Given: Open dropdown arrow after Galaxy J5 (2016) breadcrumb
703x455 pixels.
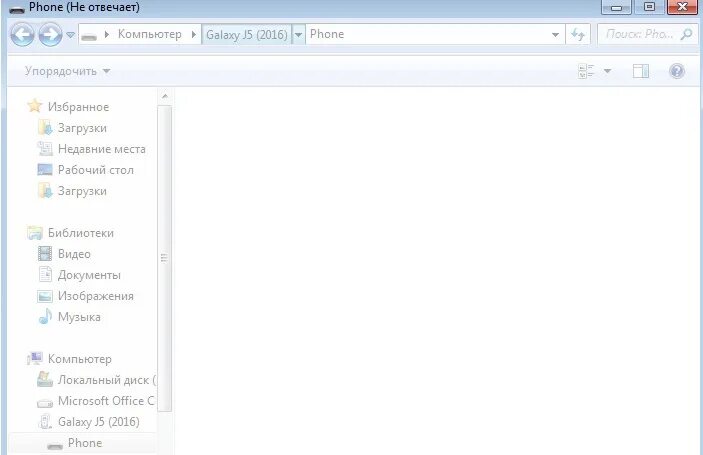Looking at the screenshot, I should [298, 35].
